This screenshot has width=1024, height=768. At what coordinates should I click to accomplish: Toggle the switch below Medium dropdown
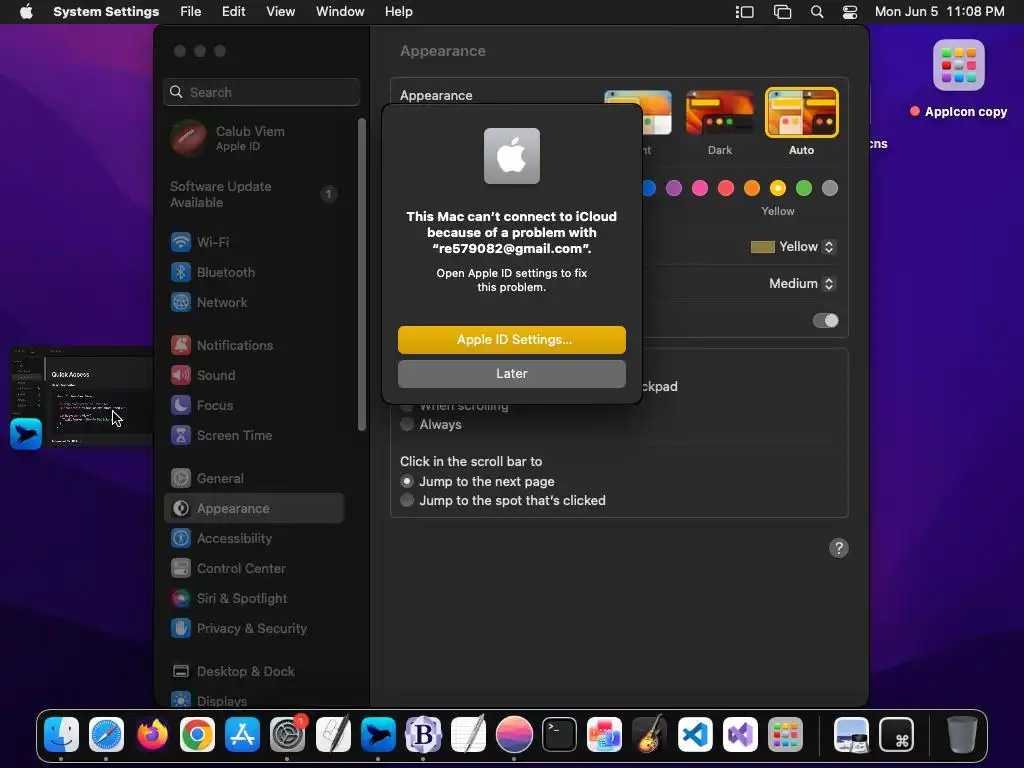coord(825,320)
